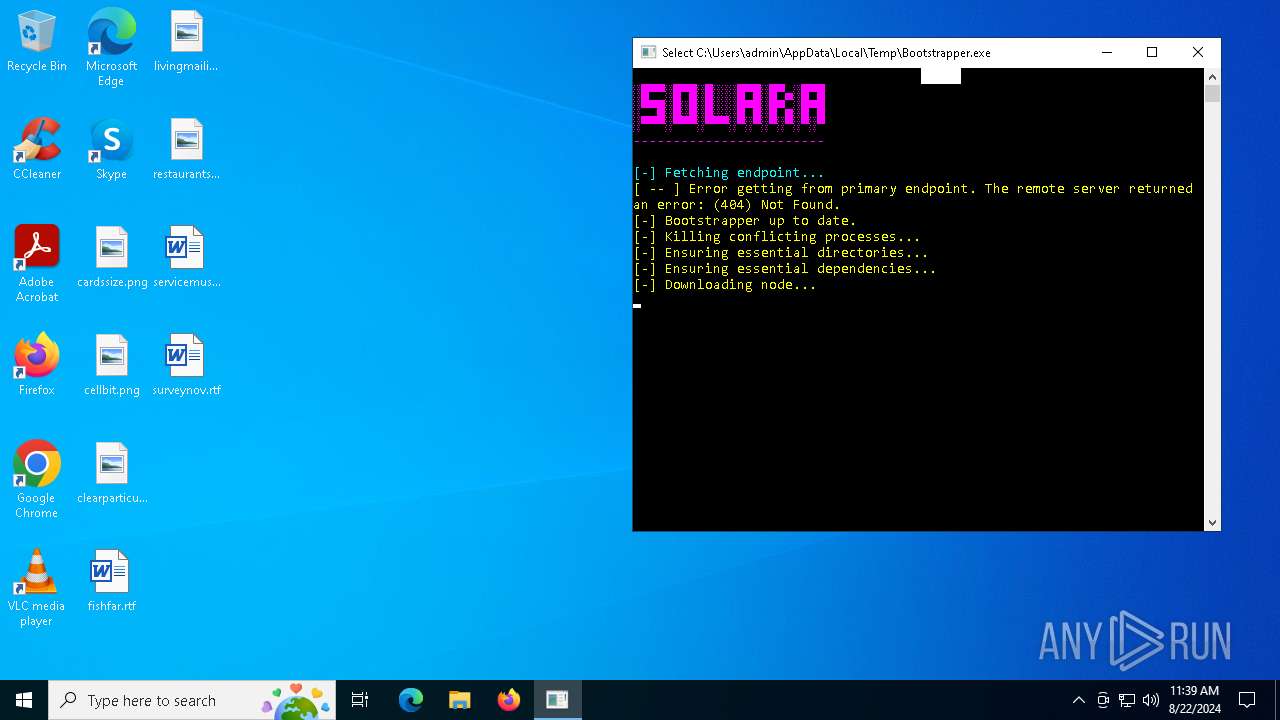Open Firefox from the taskbar

(509, 700)
